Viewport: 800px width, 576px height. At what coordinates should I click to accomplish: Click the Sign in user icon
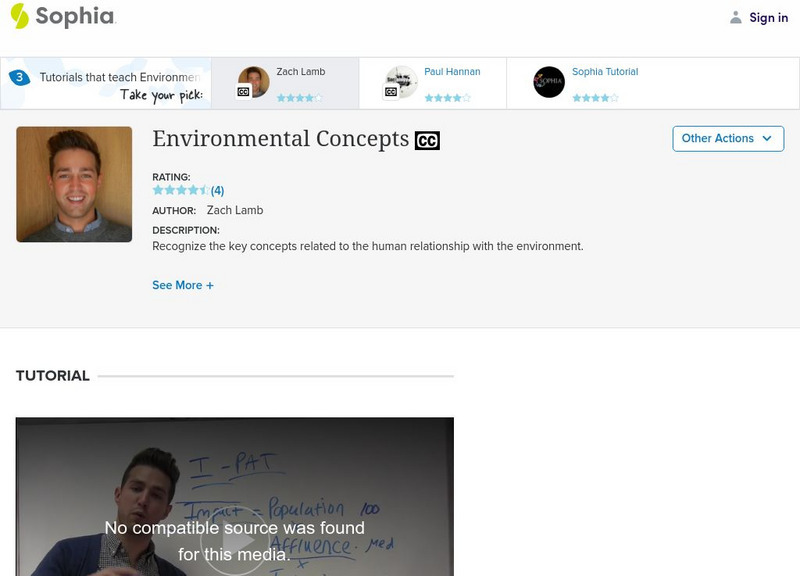[736, 17]
